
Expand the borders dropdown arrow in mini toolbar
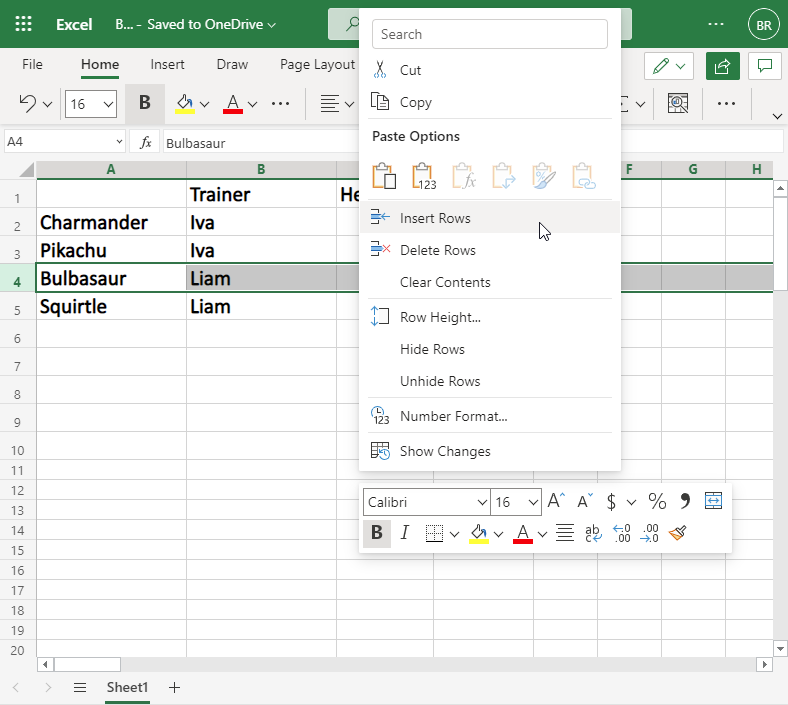454,534
